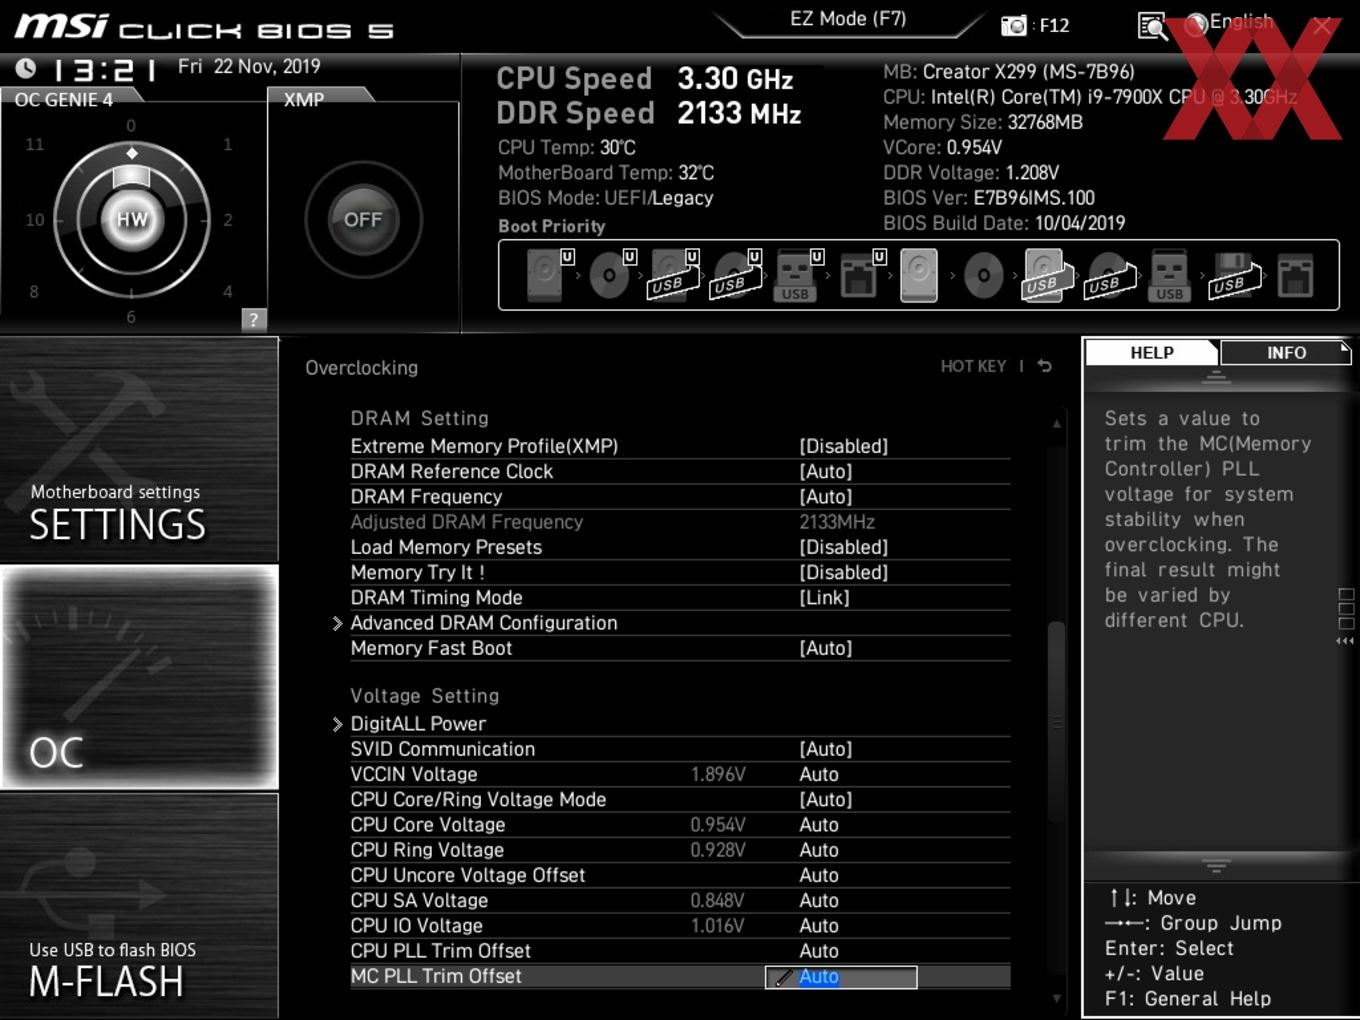Click the back arrow next to HOT KEY

[1045, 366]
